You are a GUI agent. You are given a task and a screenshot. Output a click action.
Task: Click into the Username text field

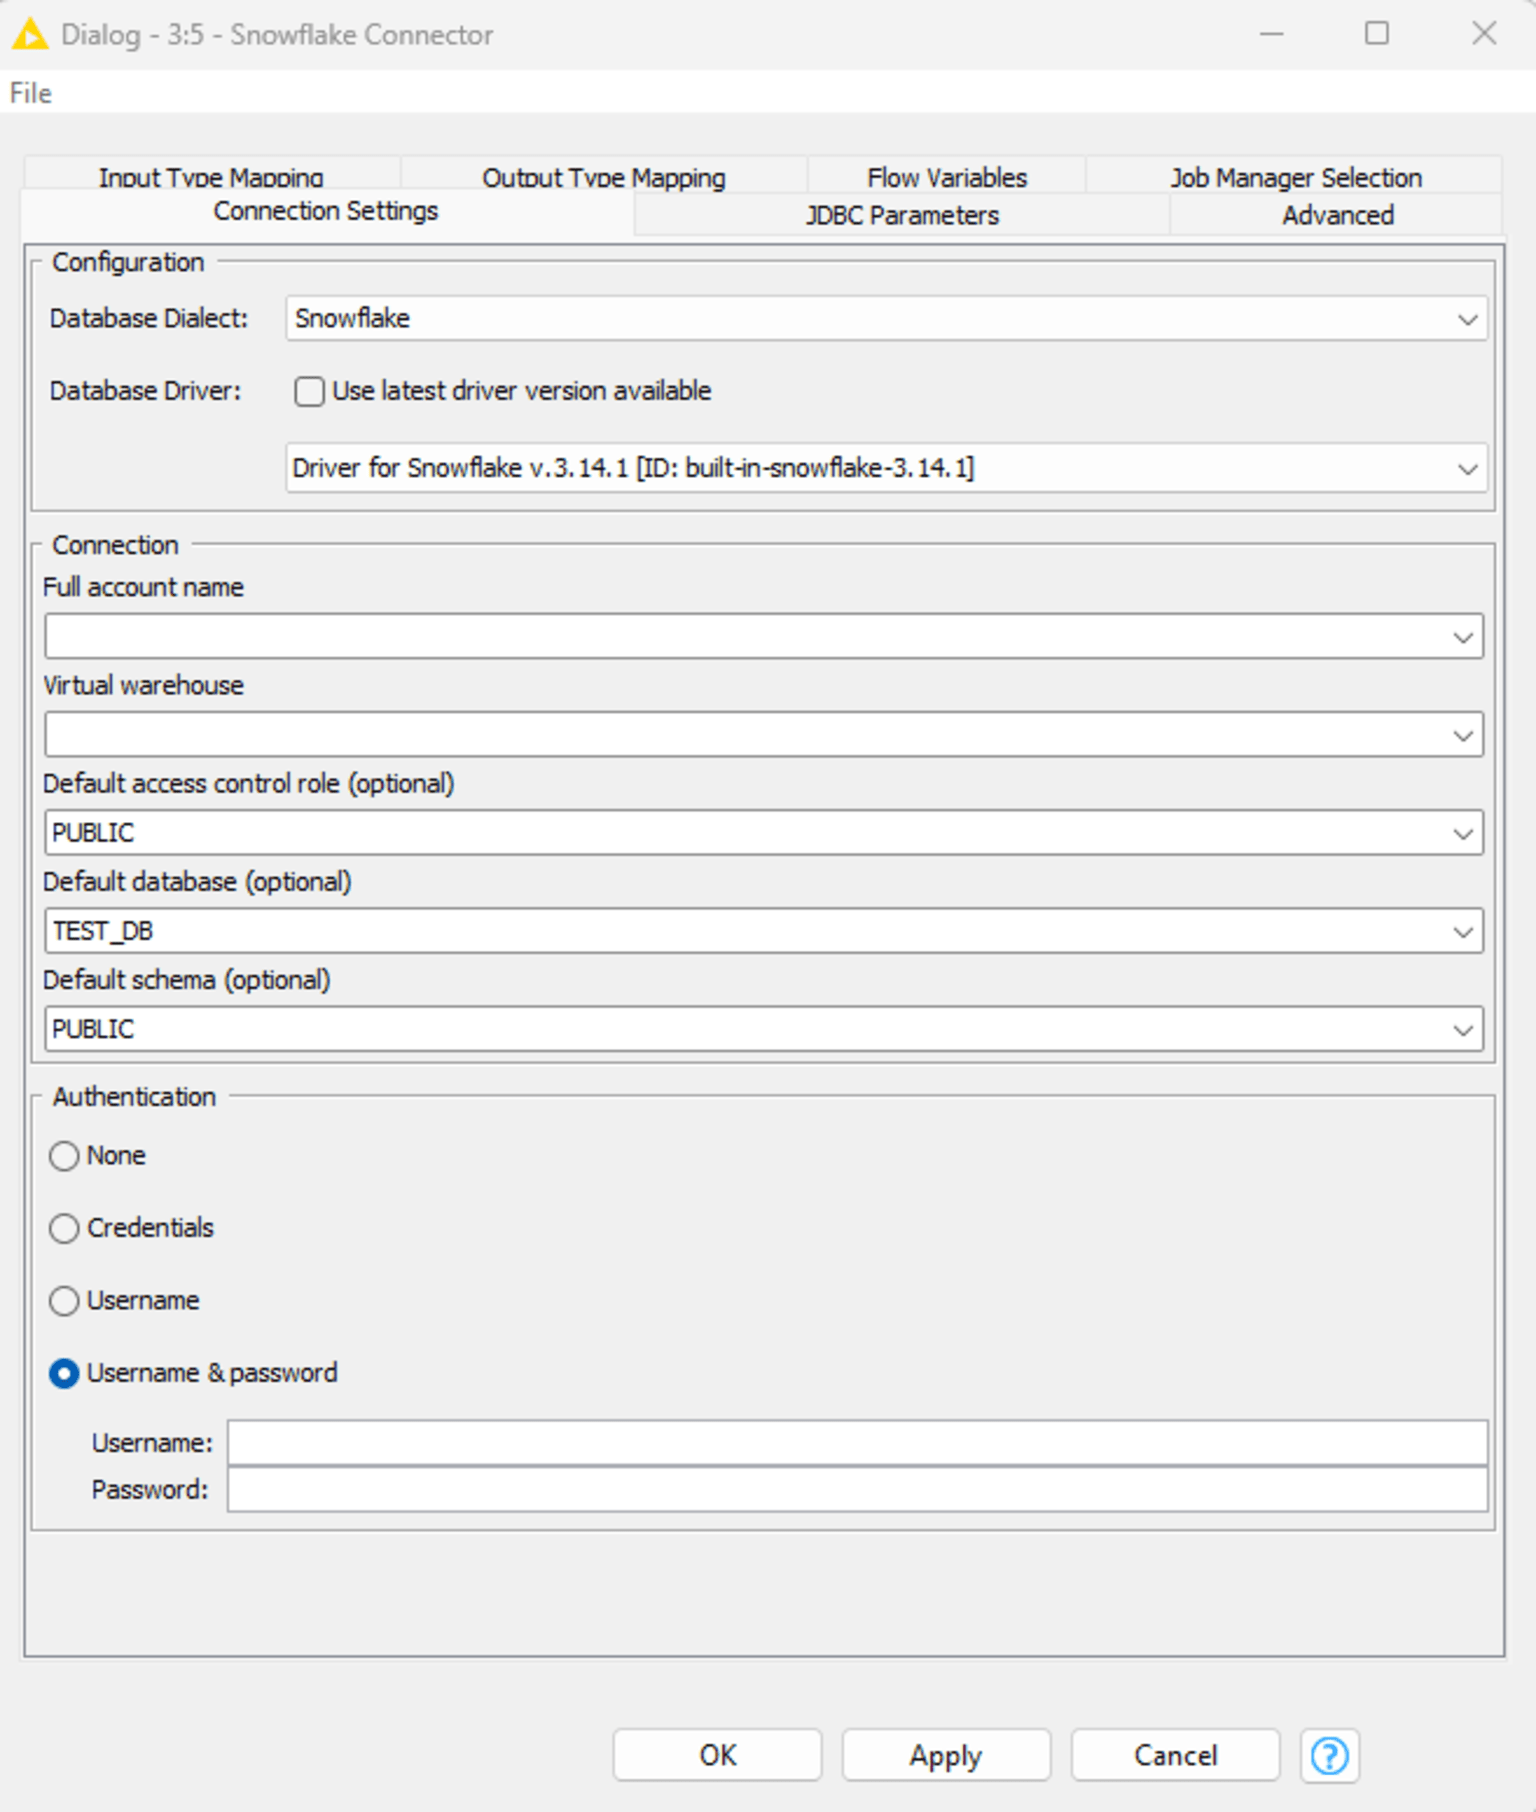857,1443
